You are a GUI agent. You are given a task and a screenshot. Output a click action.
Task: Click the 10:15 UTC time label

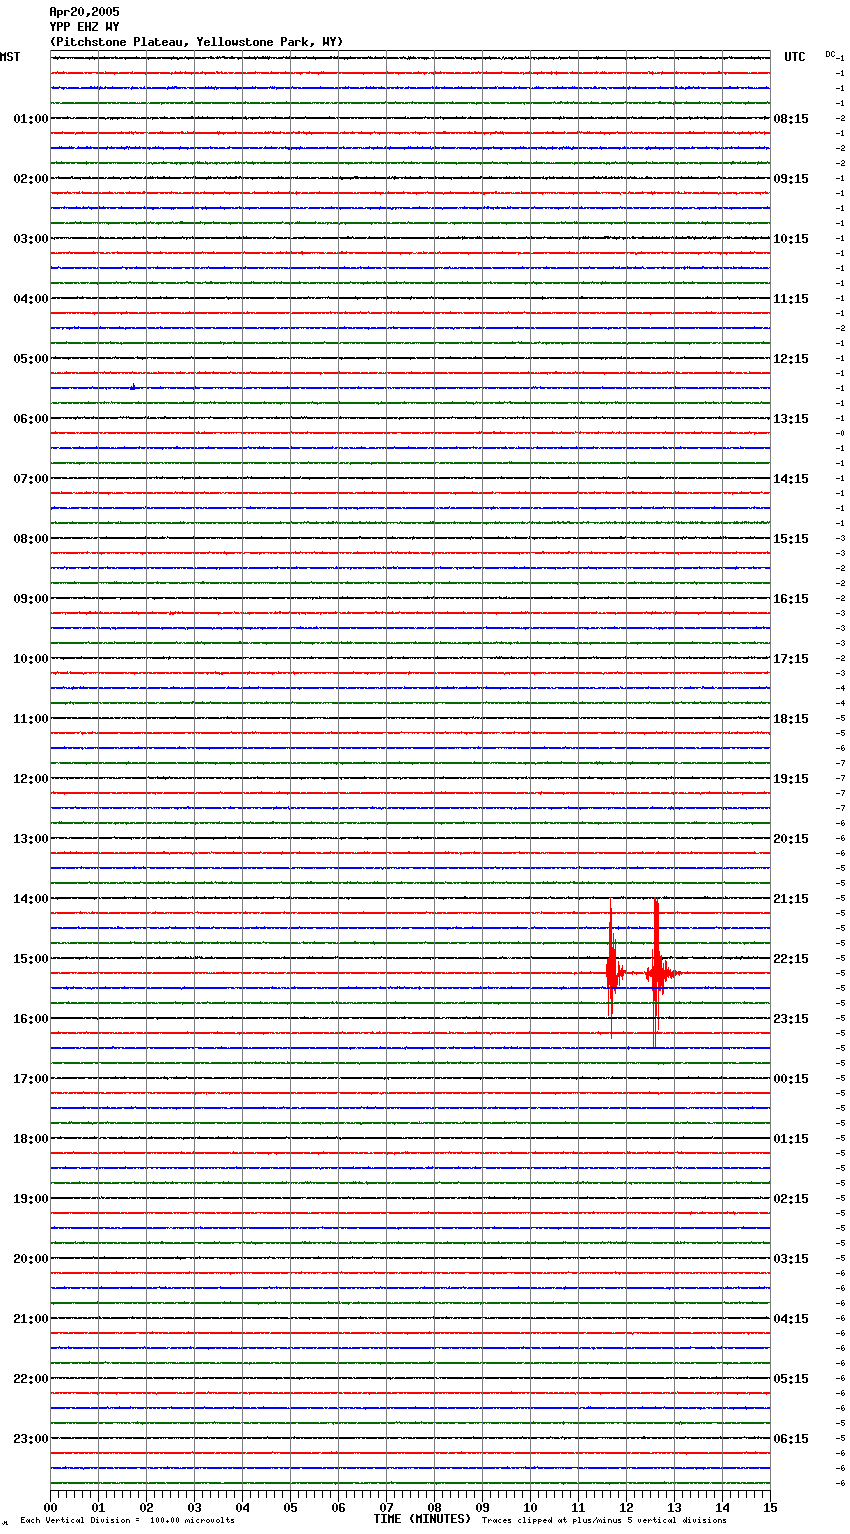[791, 239]
